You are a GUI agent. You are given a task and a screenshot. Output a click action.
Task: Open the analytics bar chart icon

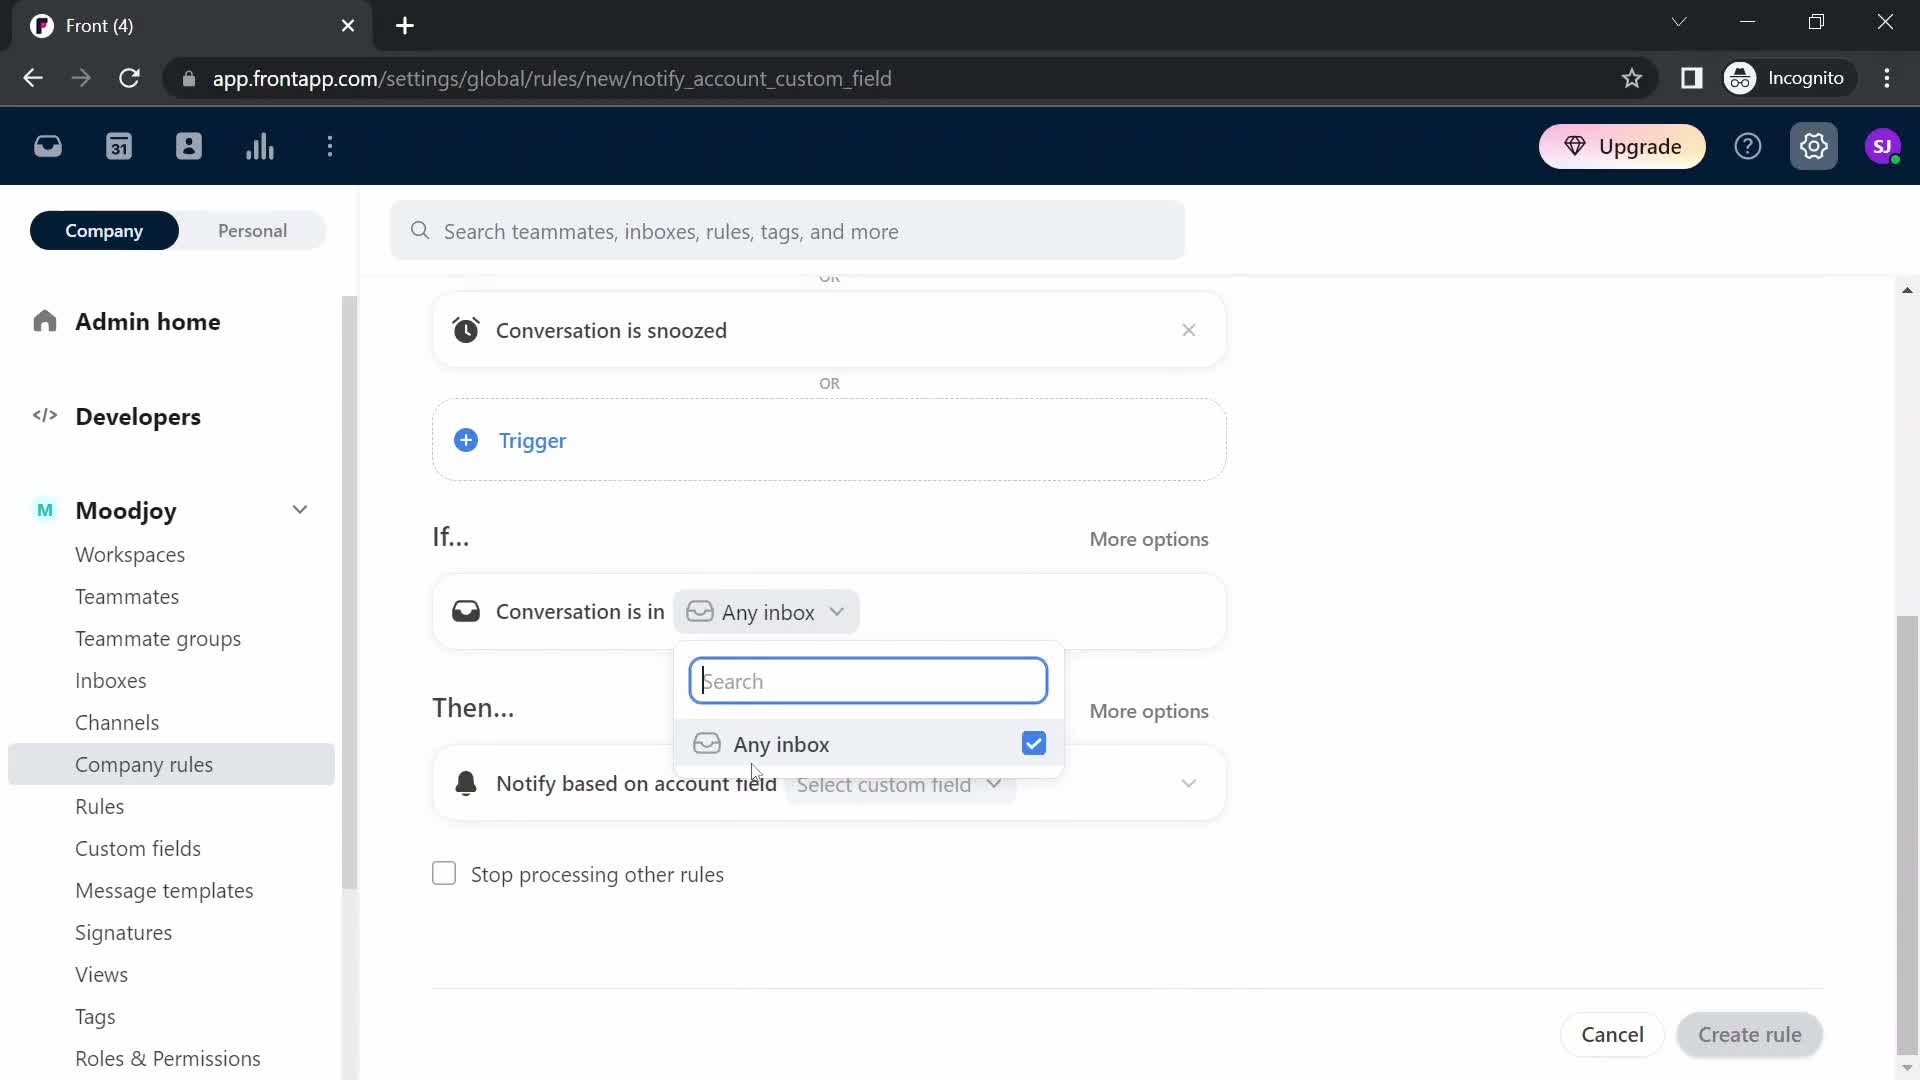point(260,147)
